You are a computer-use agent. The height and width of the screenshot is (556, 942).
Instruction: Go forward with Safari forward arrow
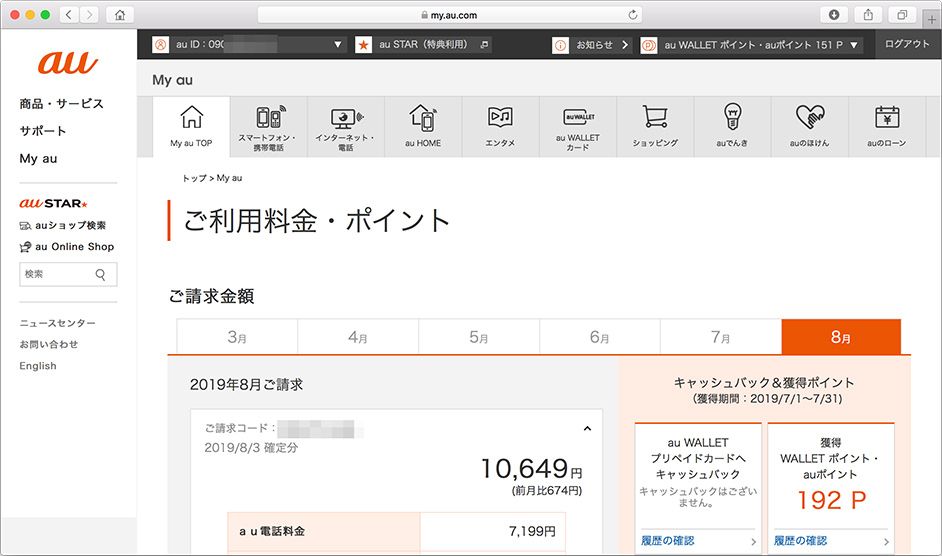89,14
